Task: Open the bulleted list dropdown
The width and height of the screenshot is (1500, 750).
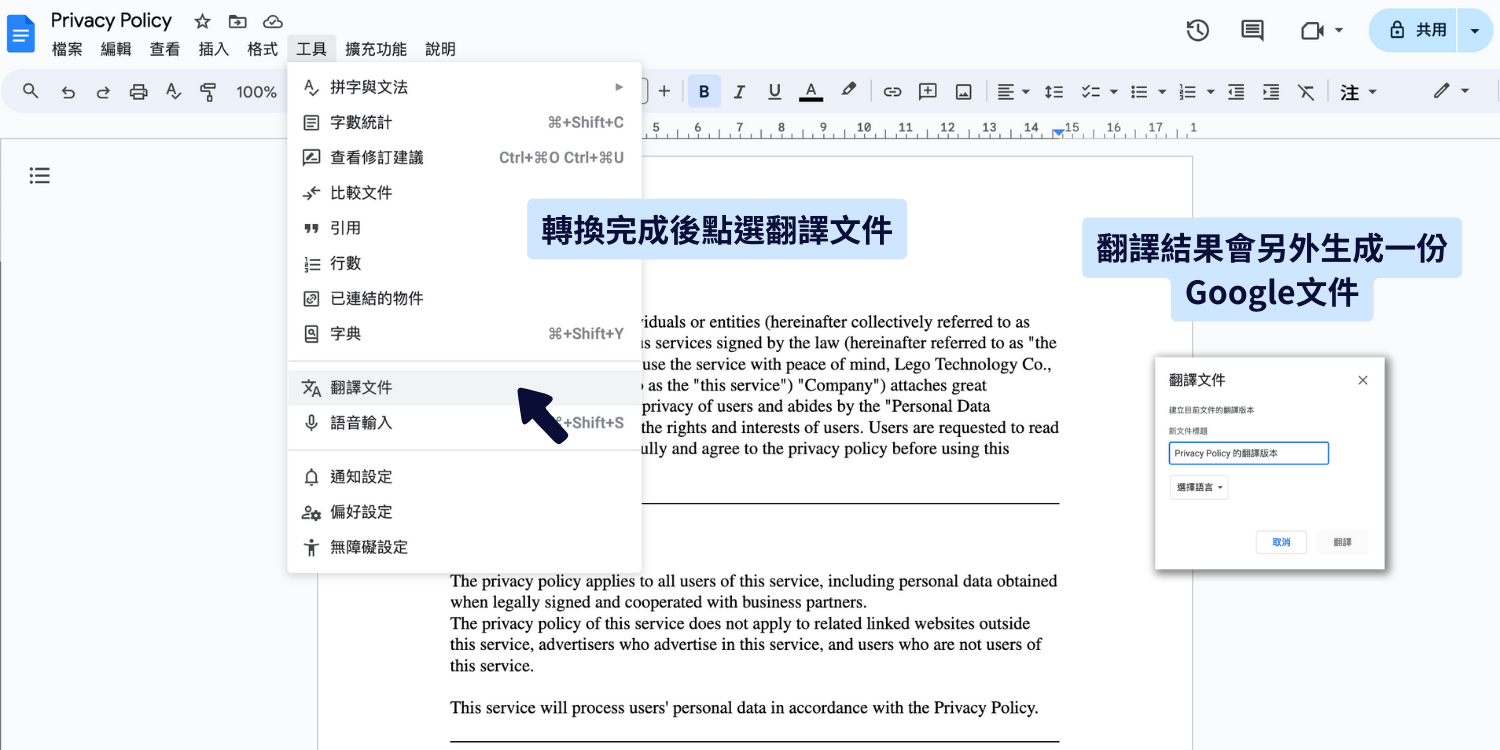Action: [1148, 92]
